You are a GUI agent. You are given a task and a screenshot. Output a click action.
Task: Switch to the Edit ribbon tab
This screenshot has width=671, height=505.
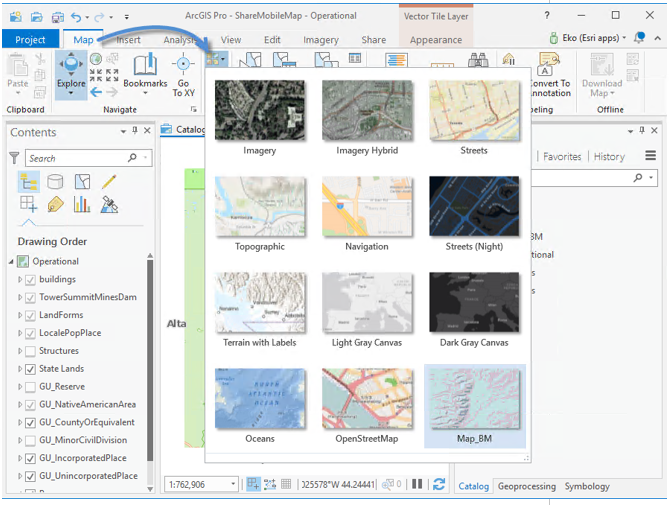tap(272, 40)
